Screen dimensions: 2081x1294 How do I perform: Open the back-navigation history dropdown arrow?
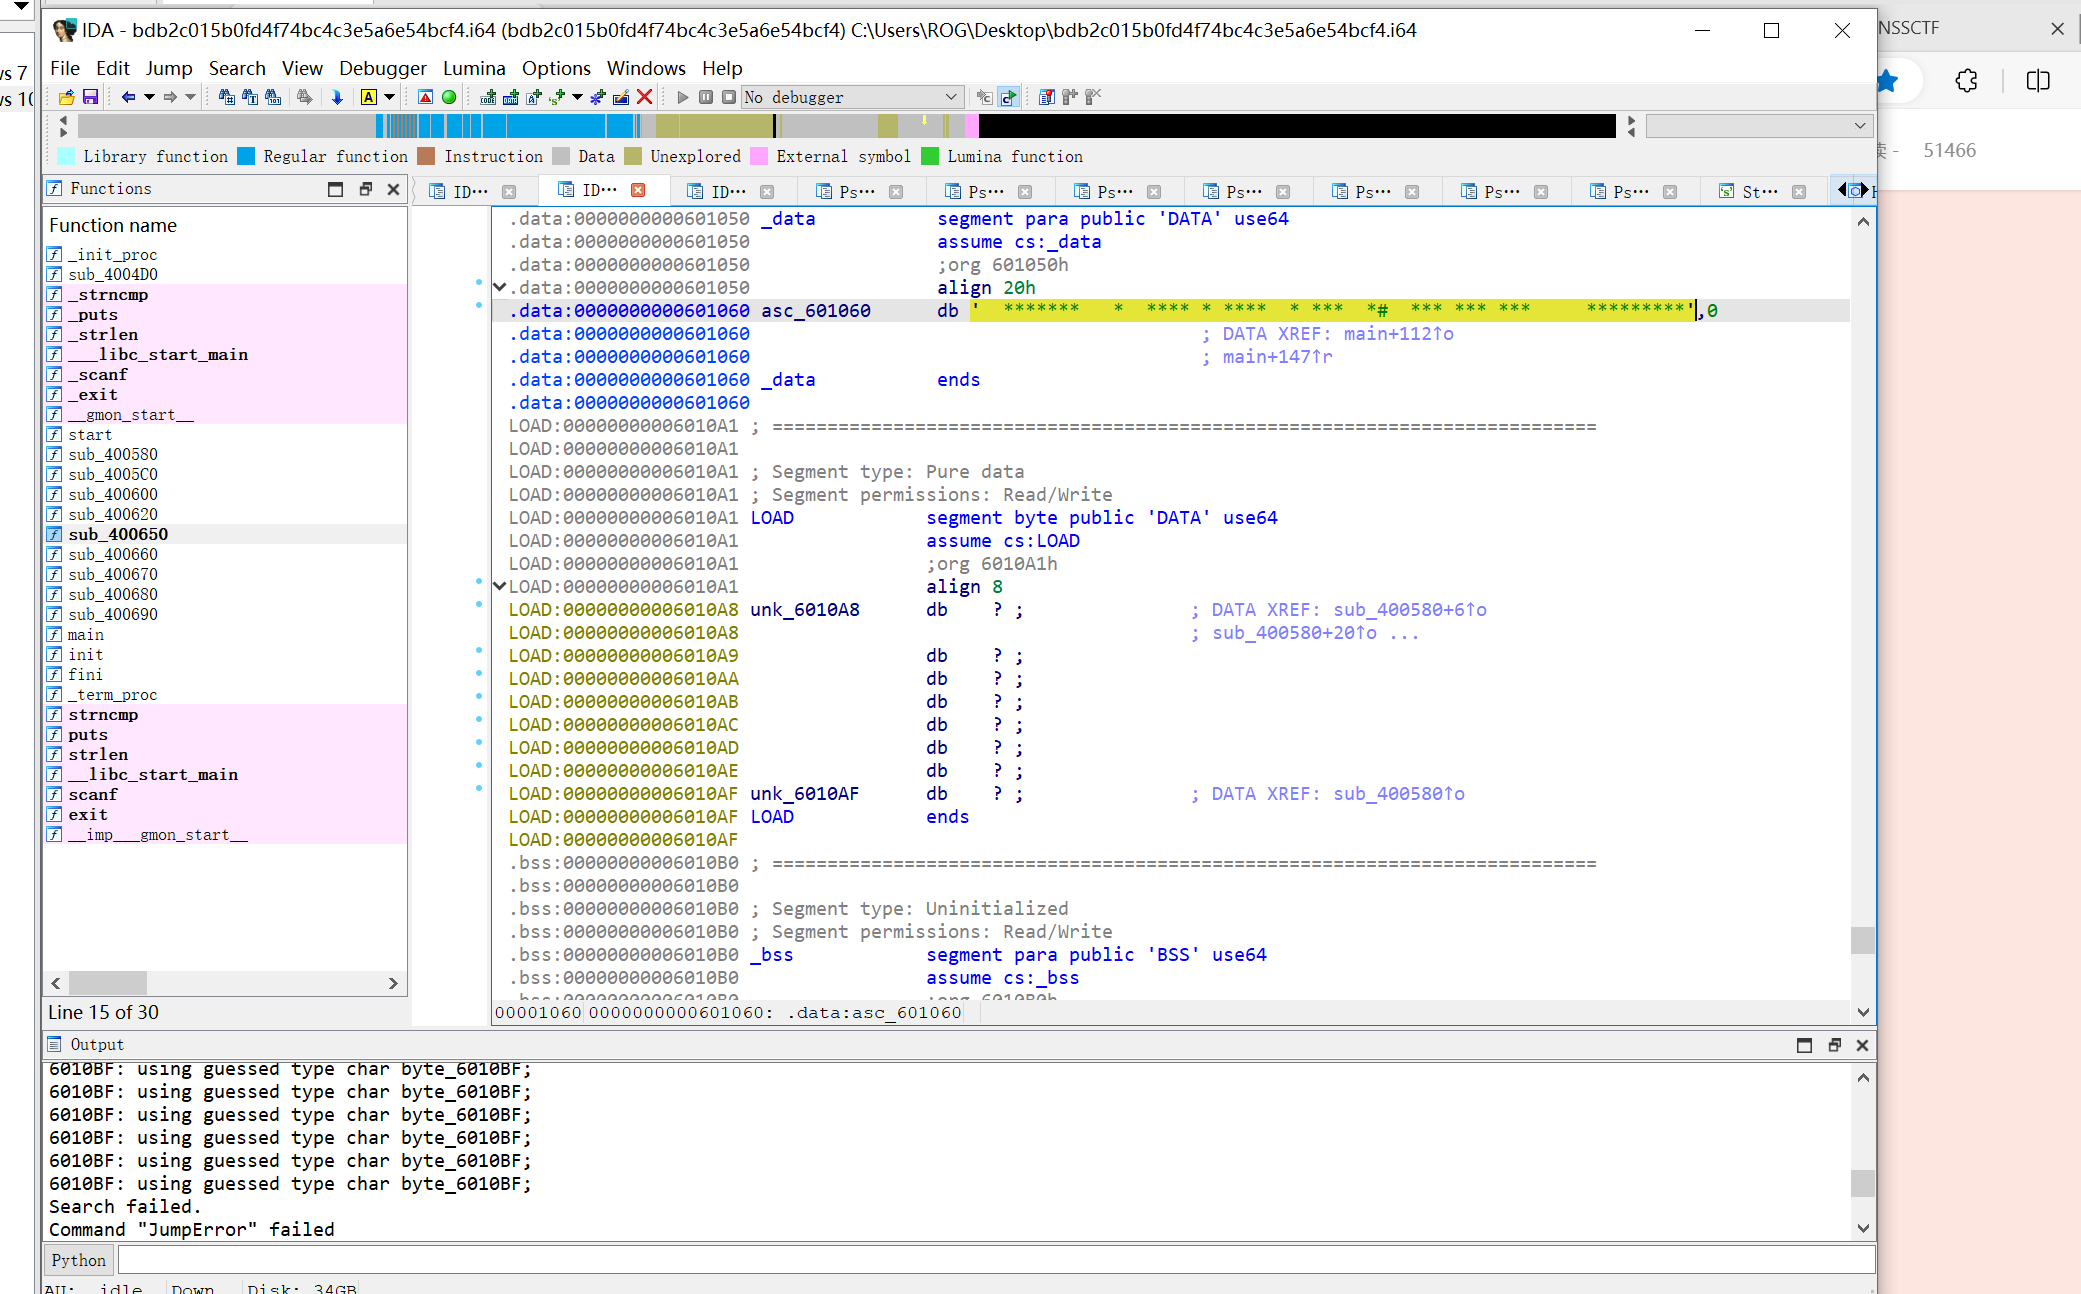(x=149, y=97)
